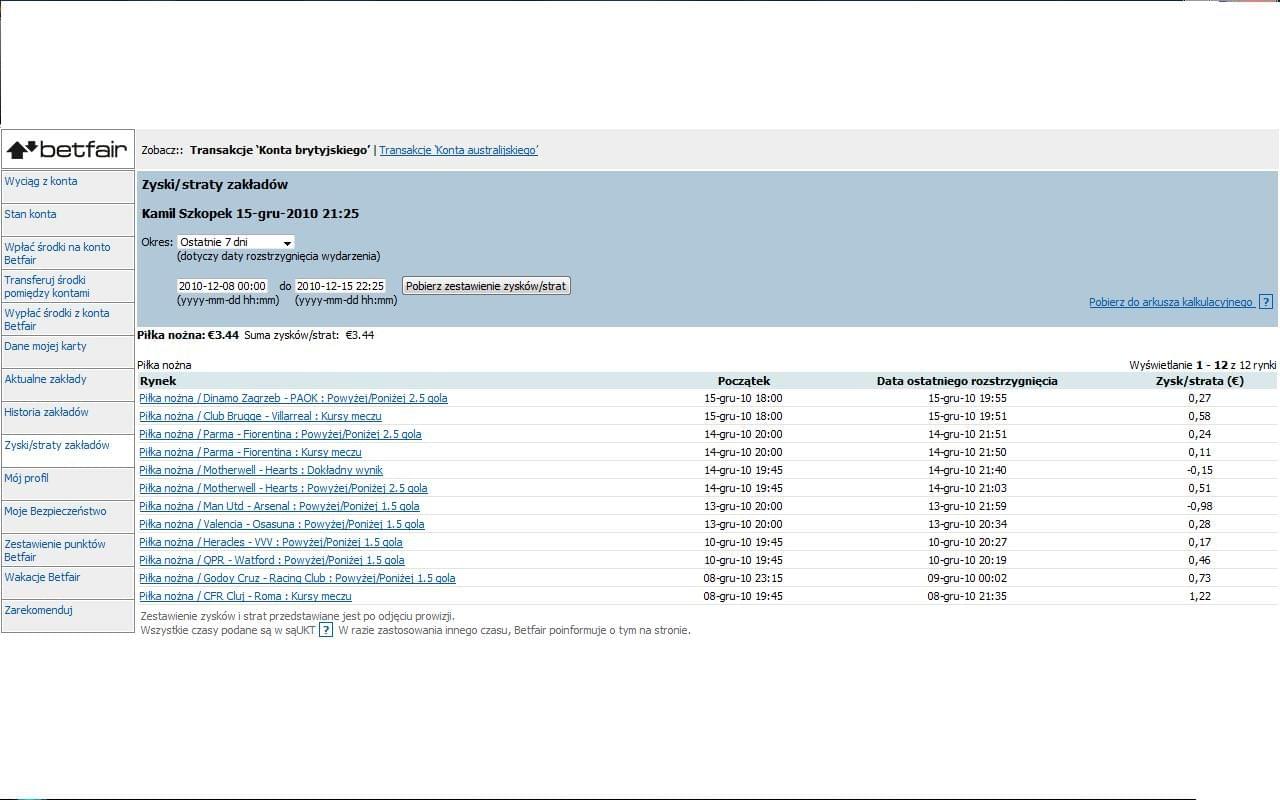The width and height of the screenshot is (1280, 800).
Task: Open Man Utd - Arsenal market link
Action: pos(279,506)
